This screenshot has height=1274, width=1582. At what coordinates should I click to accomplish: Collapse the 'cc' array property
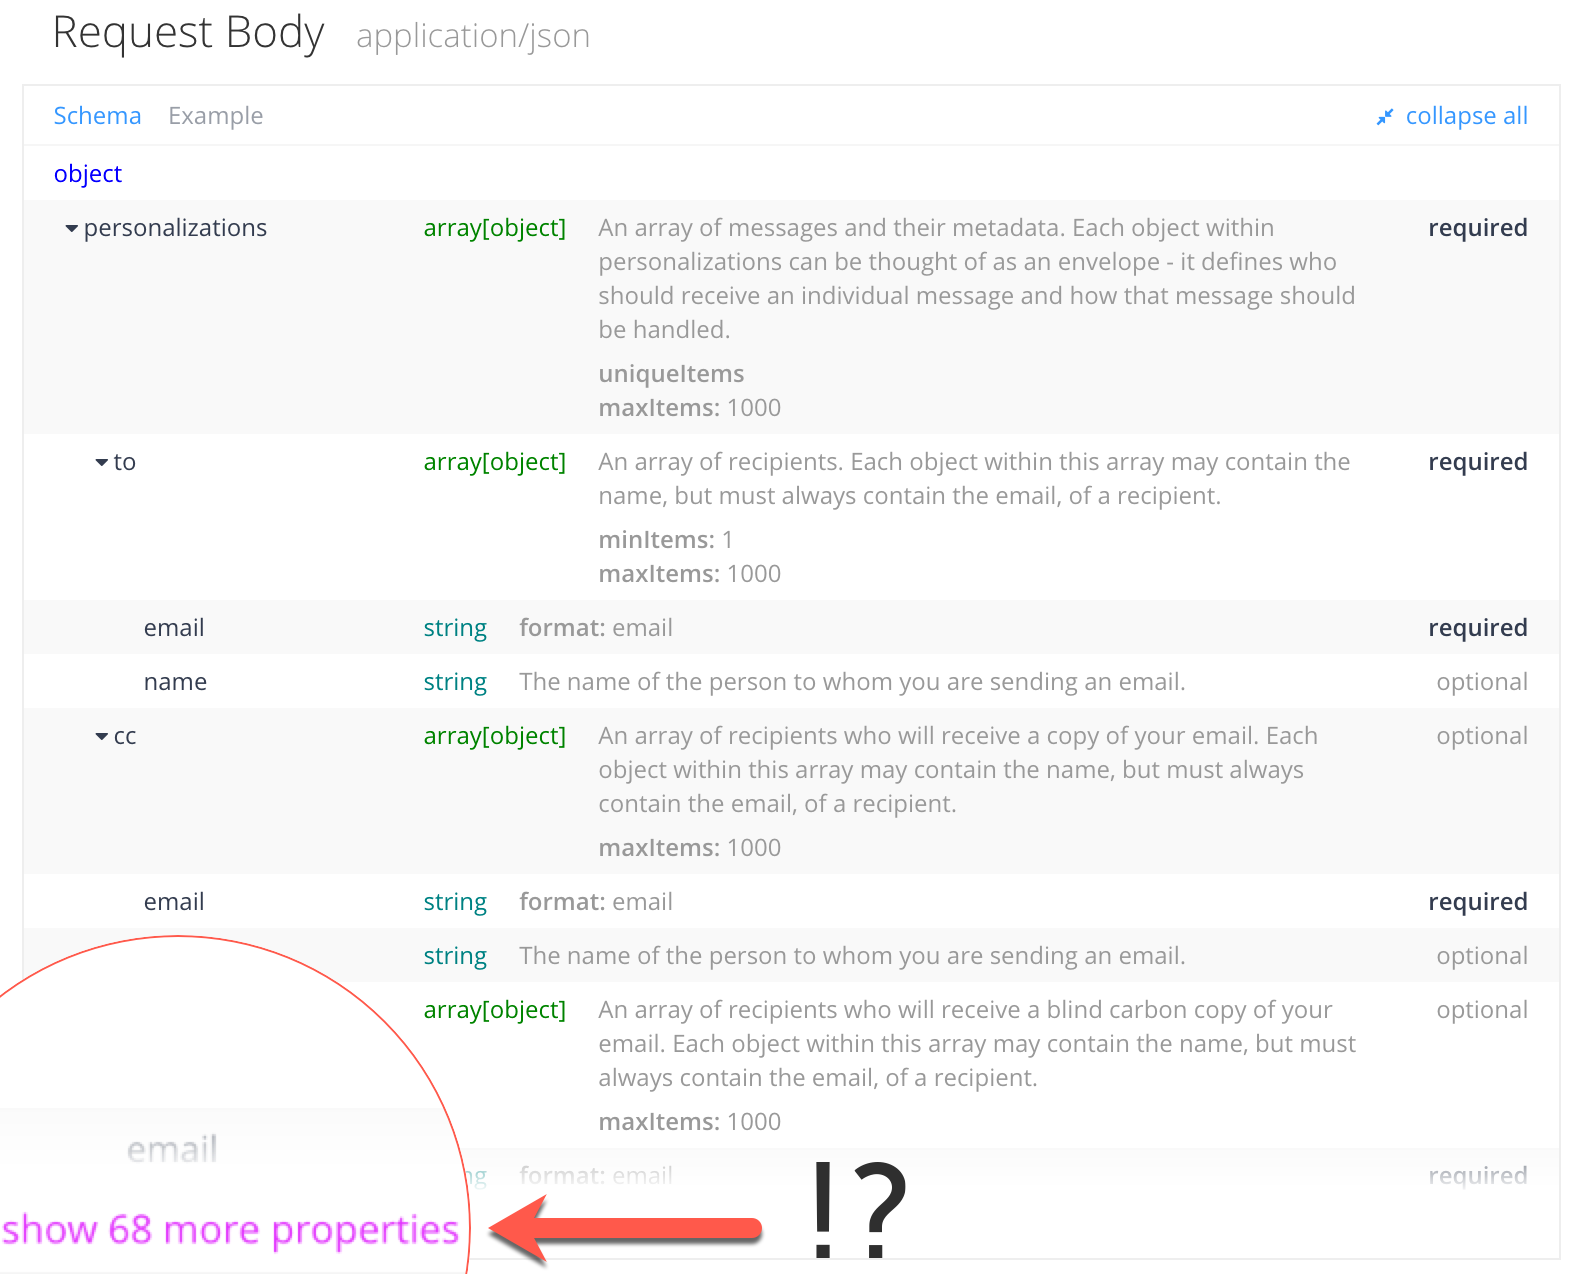click(101, 737)
